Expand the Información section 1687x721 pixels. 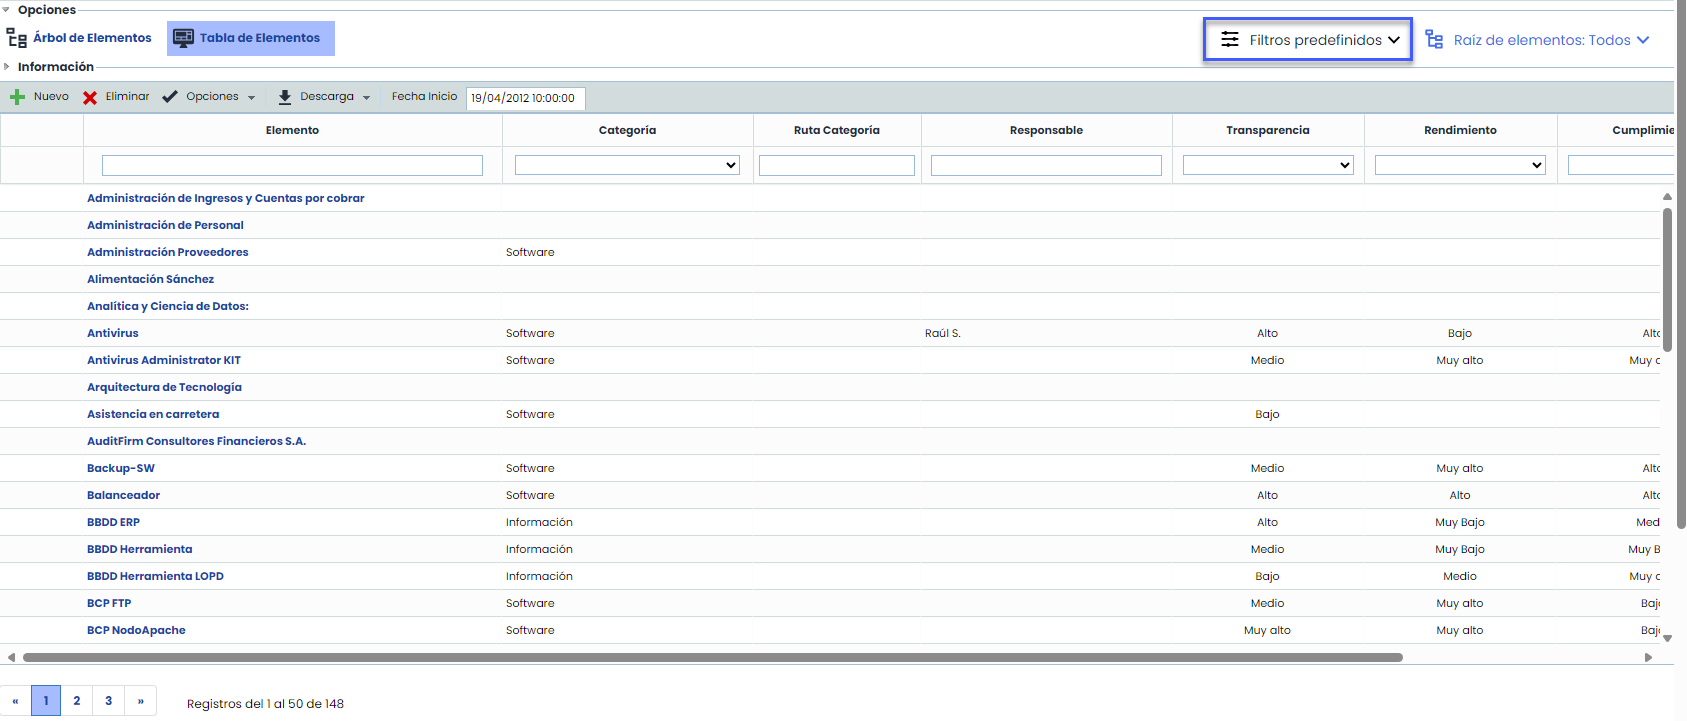pyautogui.click(x=6, y=67)
